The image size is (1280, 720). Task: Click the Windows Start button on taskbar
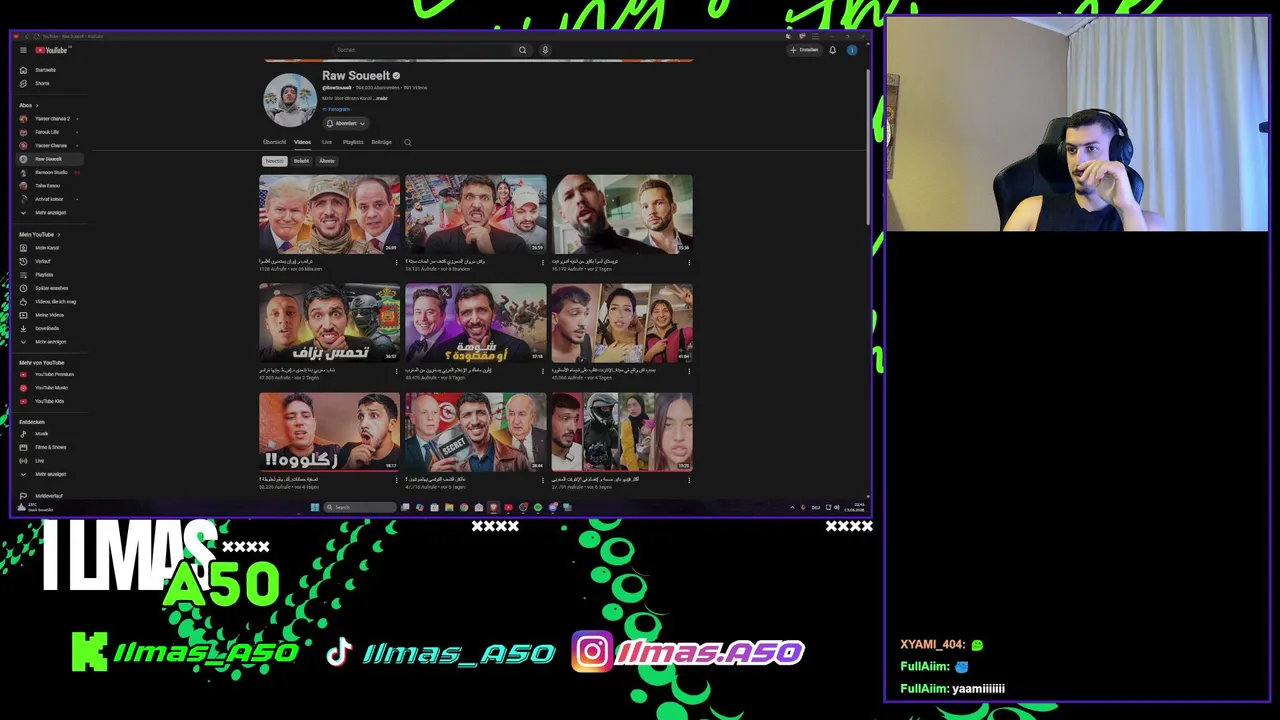coord(314,507)
